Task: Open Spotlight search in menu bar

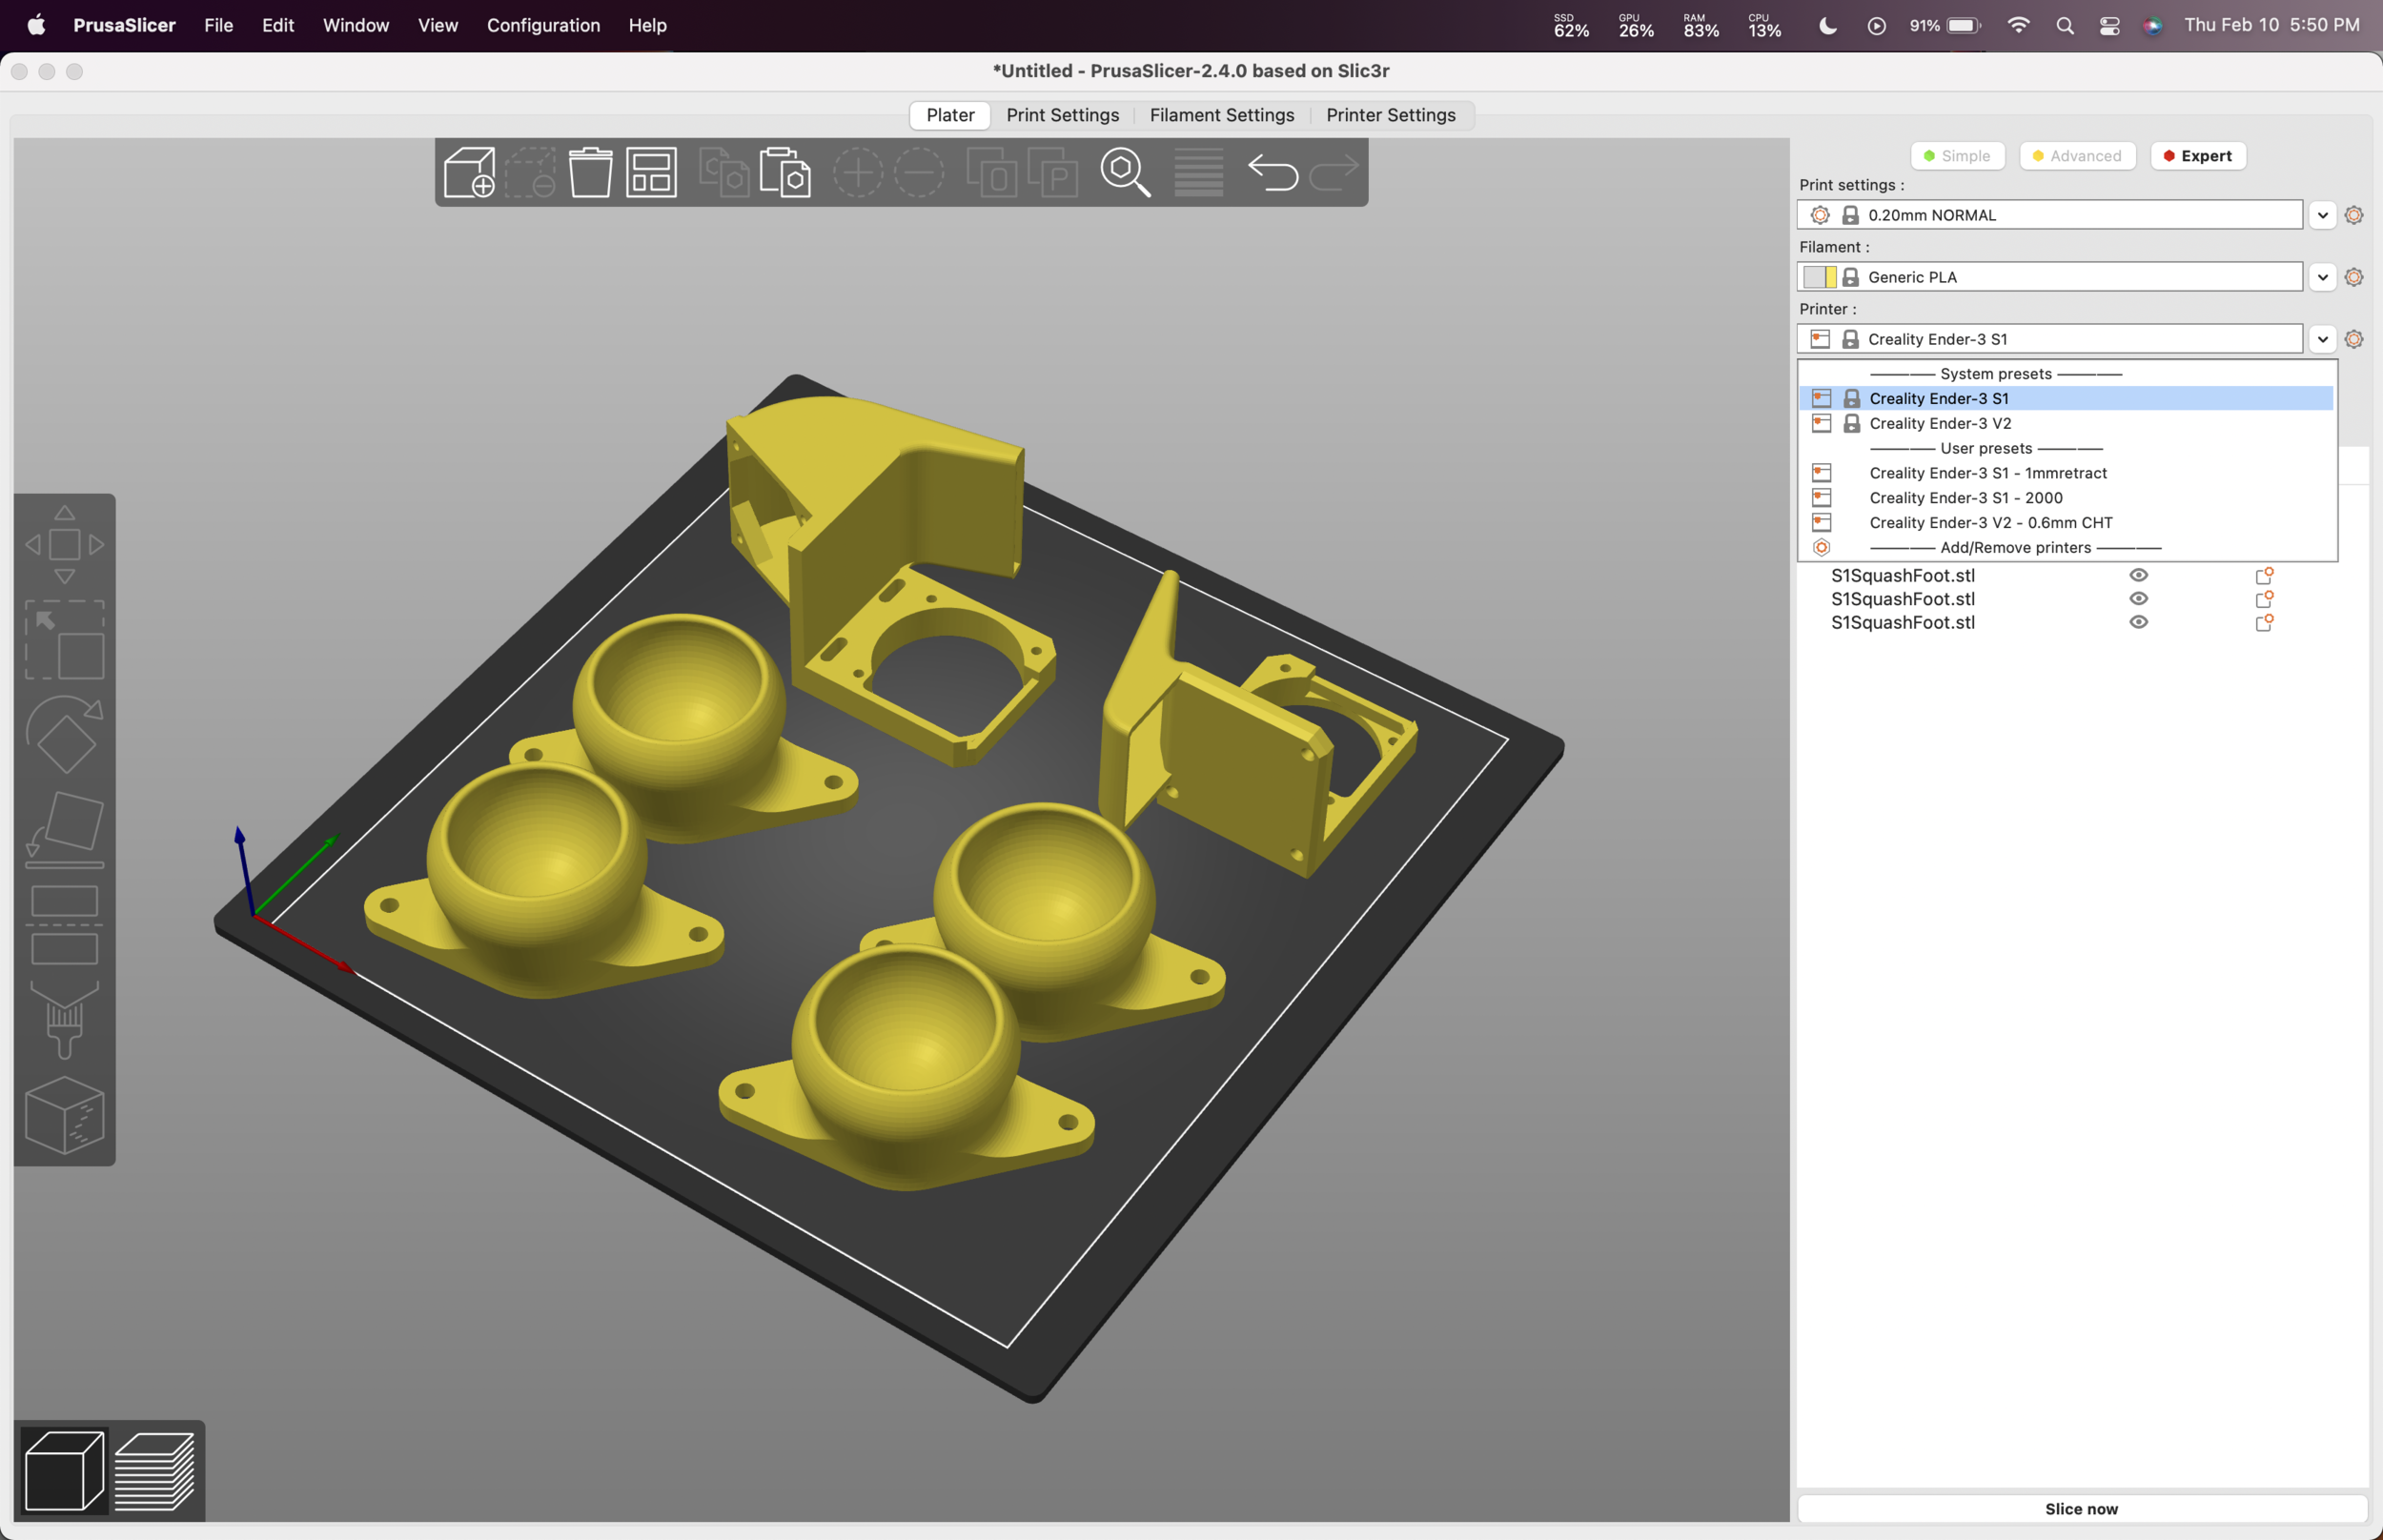Action: (x=2064, y=26)
